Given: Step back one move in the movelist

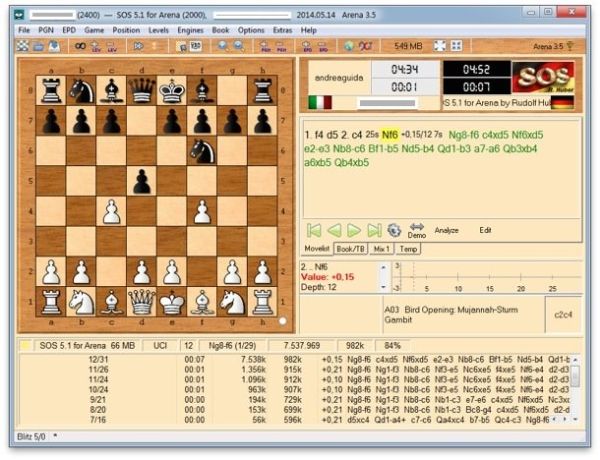Looking at the screenshot, I should (333, 230).
